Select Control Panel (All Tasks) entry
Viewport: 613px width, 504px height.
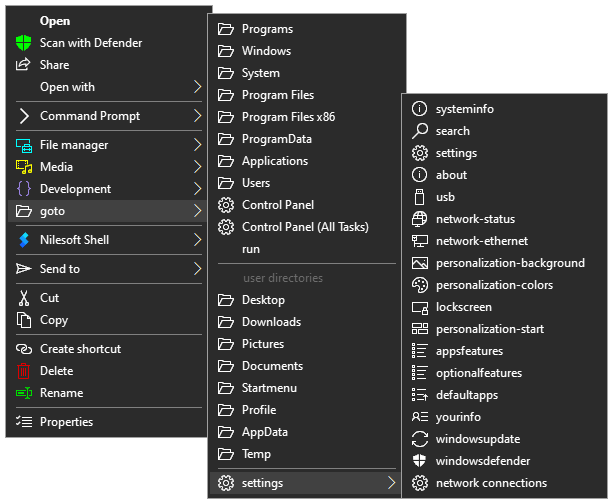[304, 227]
